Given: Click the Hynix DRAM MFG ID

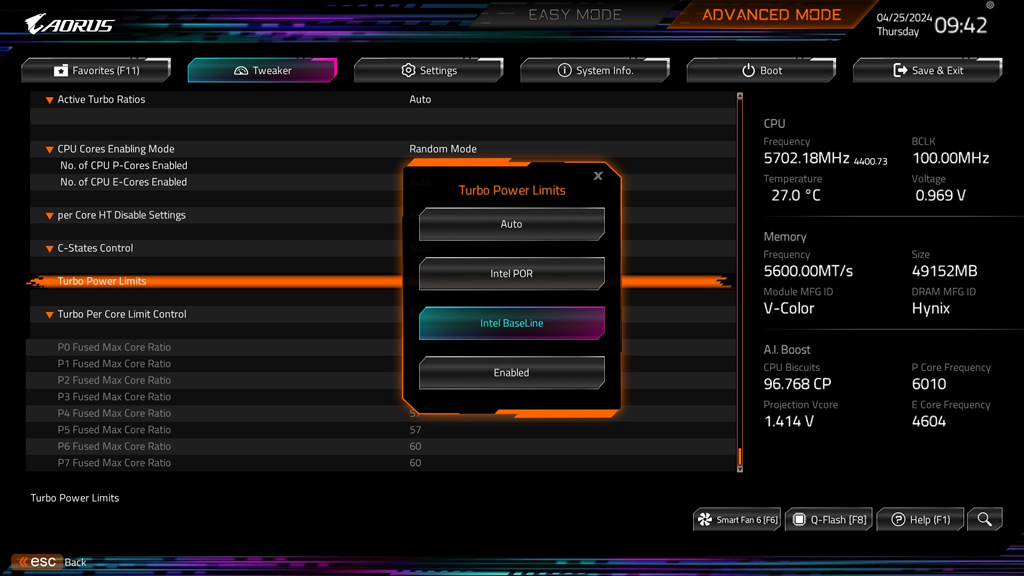Looking at the screenshot, I should [931, 308].
